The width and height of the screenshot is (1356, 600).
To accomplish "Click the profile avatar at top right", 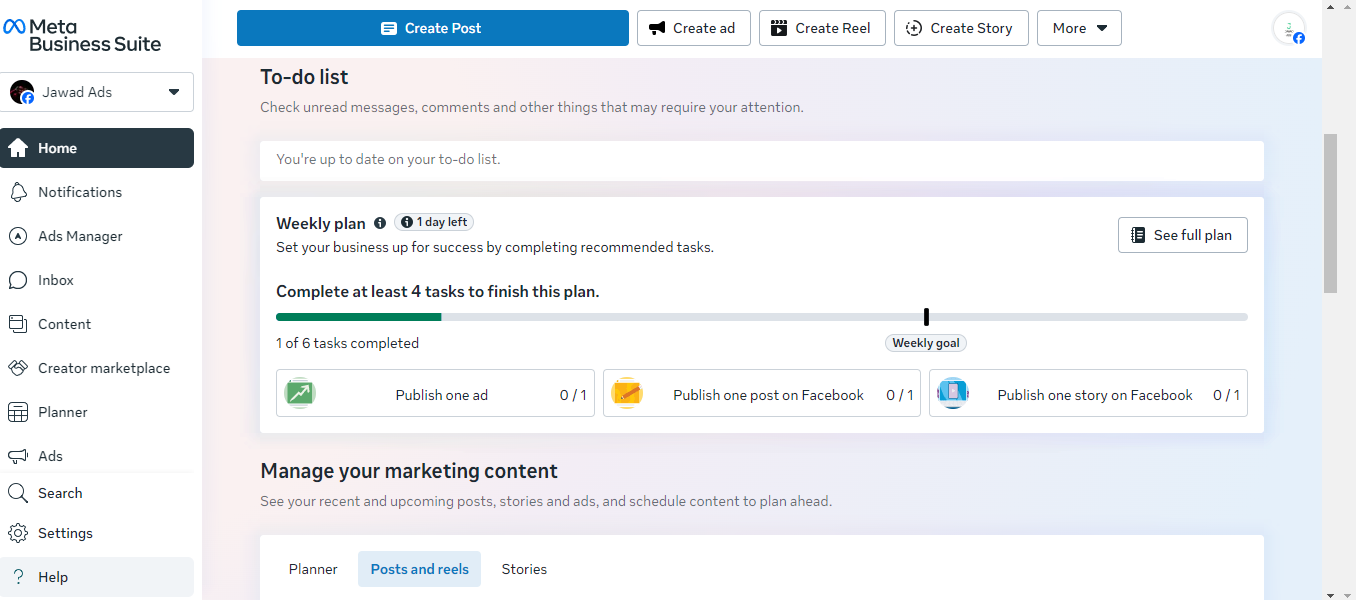I will click(x=1288, y=29).
